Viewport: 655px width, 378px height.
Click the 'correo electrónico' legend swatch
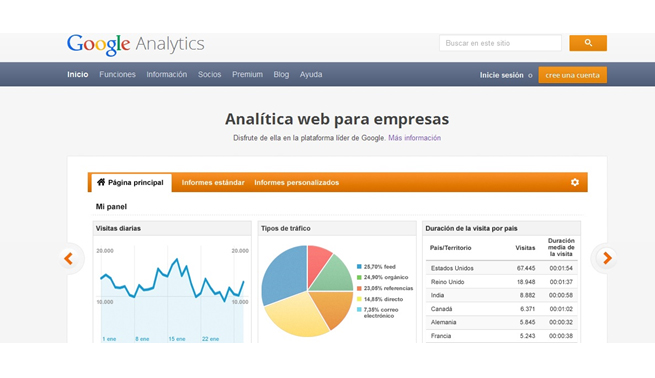coord(359,310)
